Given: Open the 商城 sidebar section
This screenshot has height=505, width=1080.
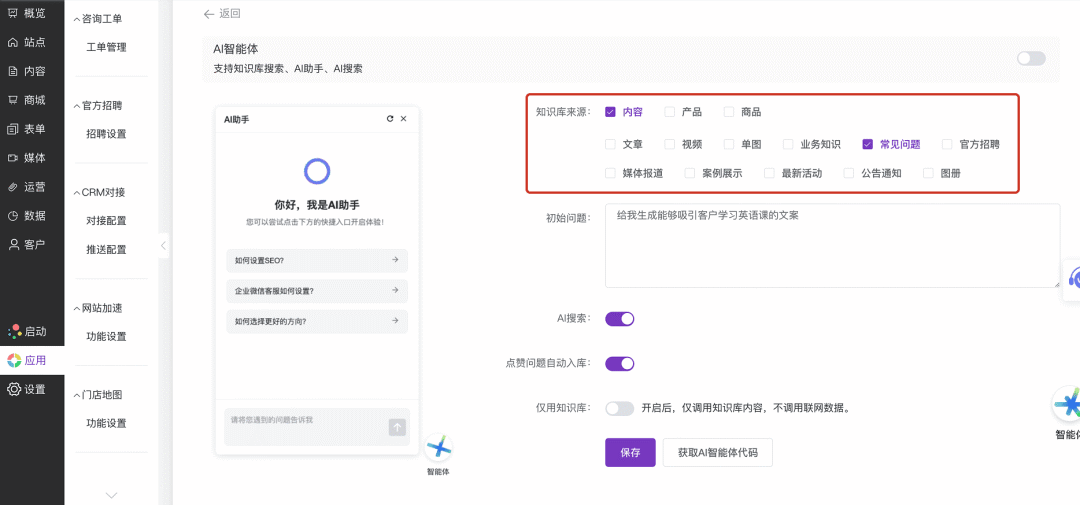Looking at the screenshot, I should (14, 100).
